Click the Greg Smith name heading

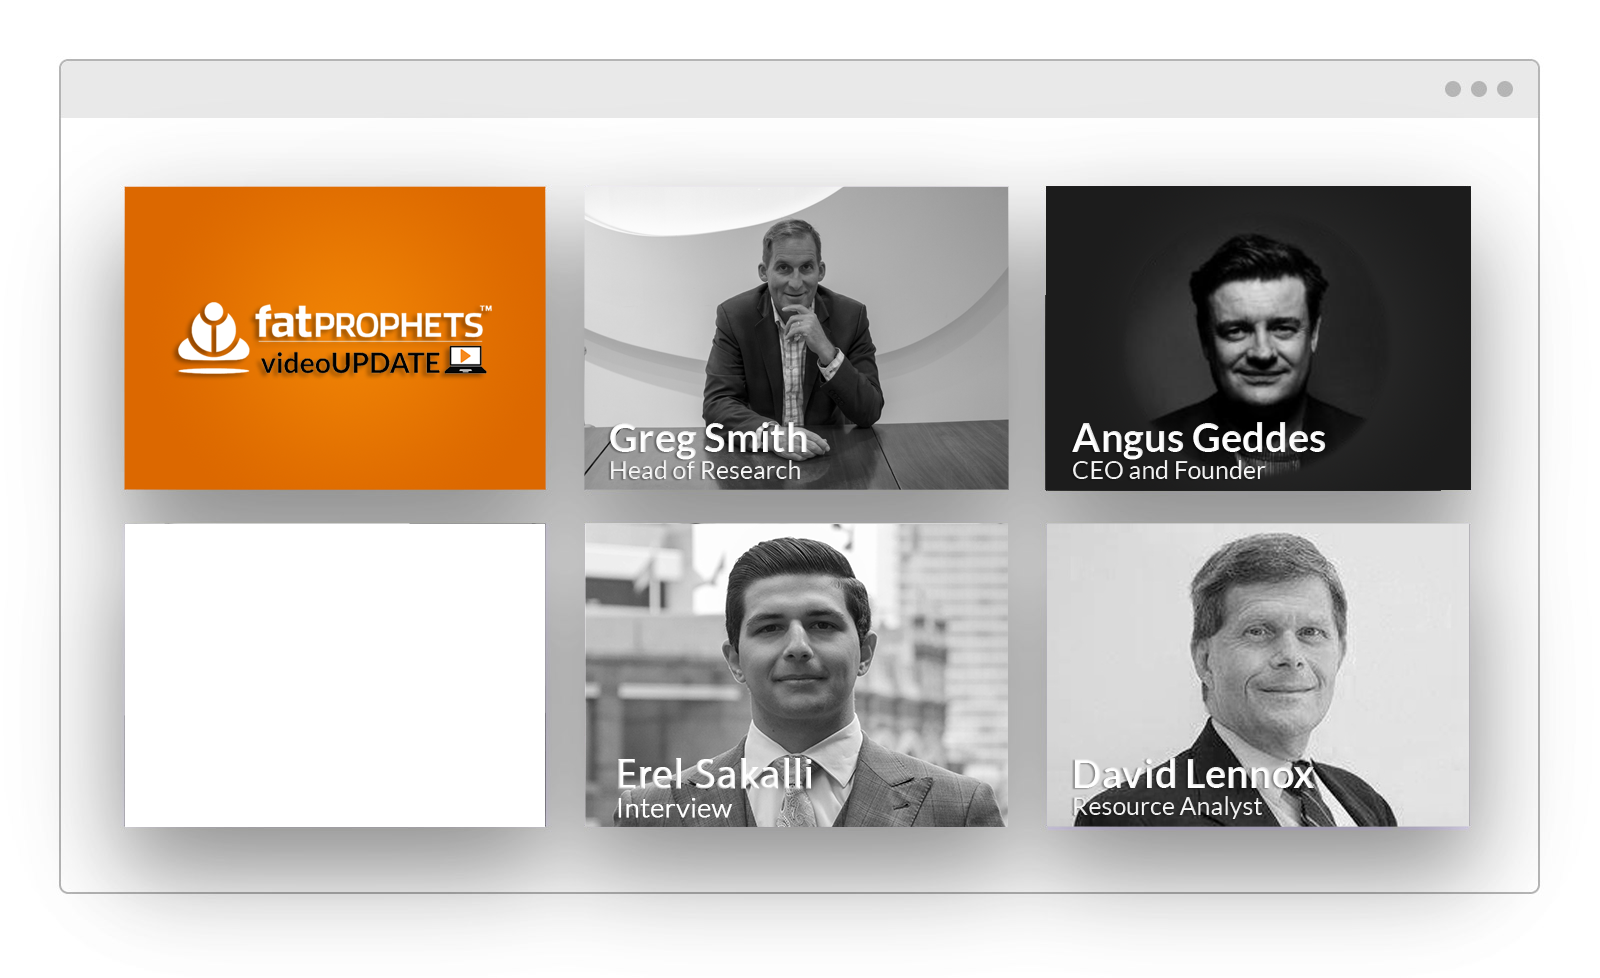(x=708, y=439)
